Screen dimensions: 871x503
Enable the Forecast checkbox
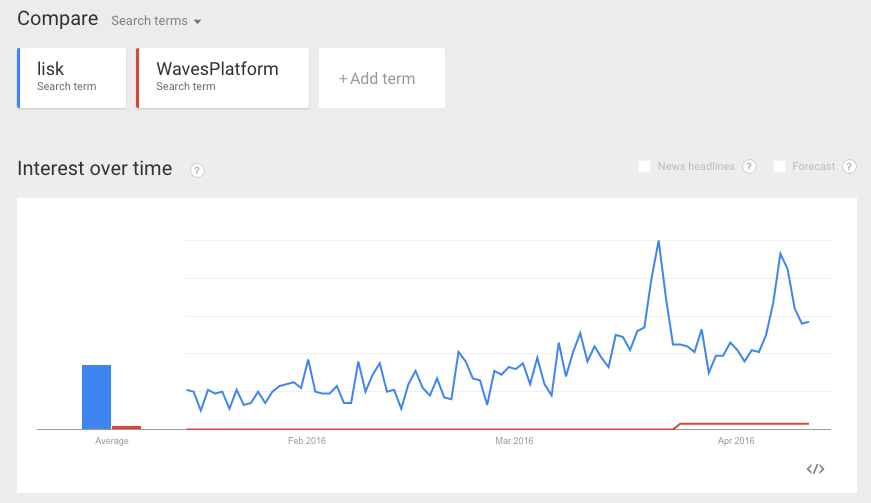[x=779, y=167]
